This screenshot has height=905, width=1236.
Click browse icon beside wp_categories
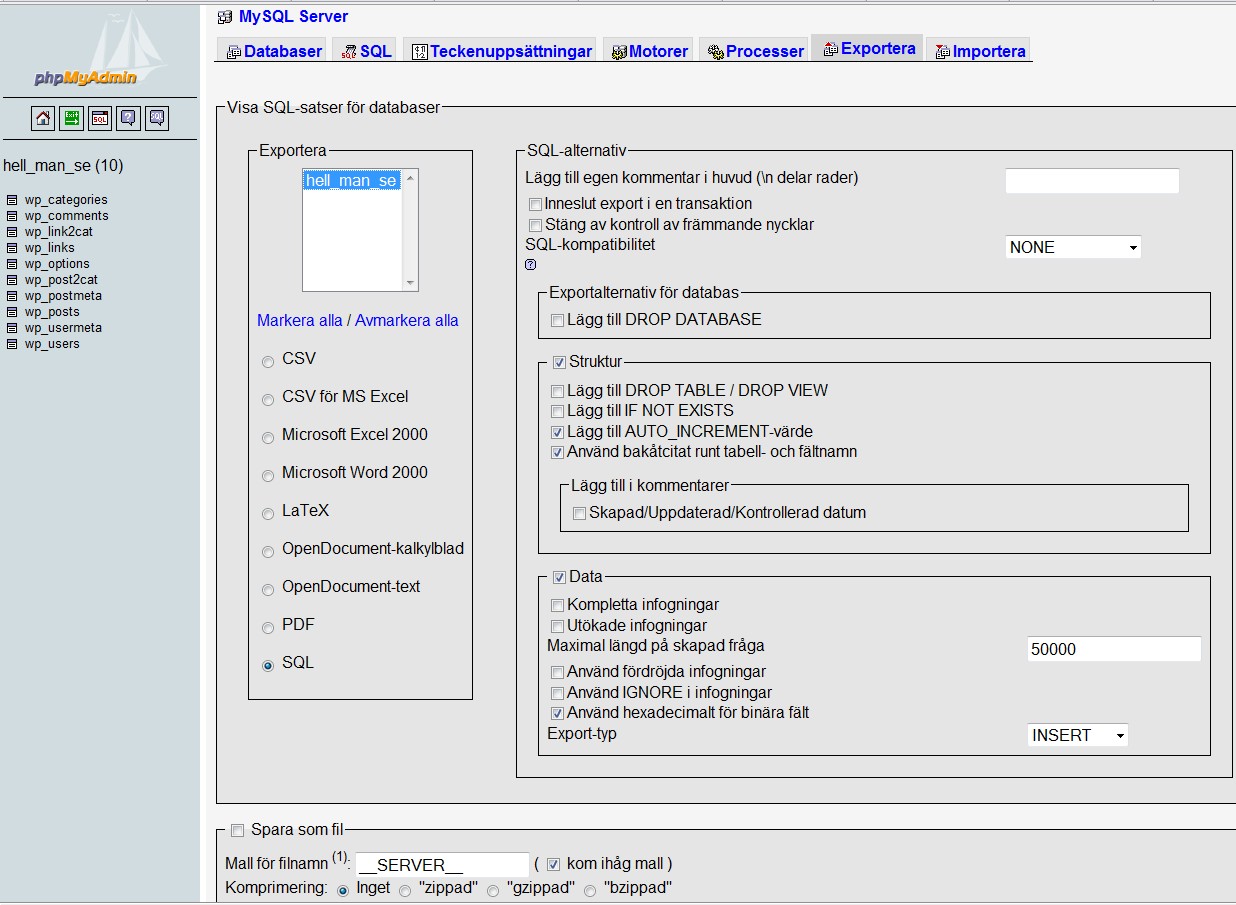point(12,200)
